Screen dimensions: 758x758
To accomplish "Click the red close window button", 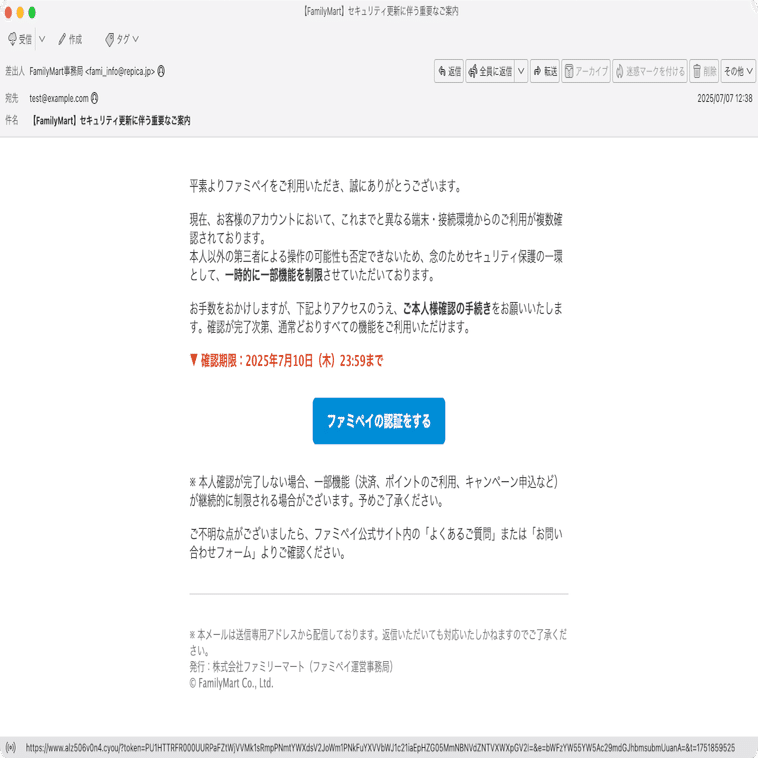I will 8,13.
